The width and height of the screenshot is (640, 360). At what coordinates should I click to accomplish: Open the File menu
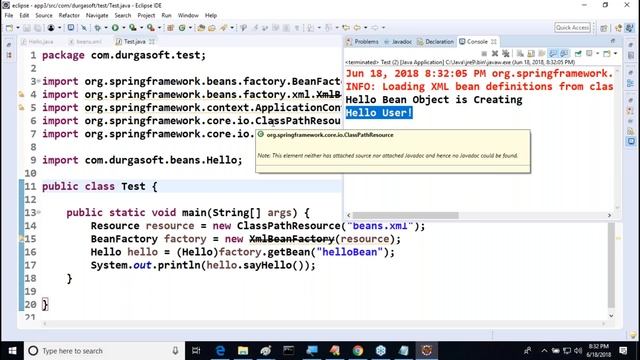coord(9,15)
